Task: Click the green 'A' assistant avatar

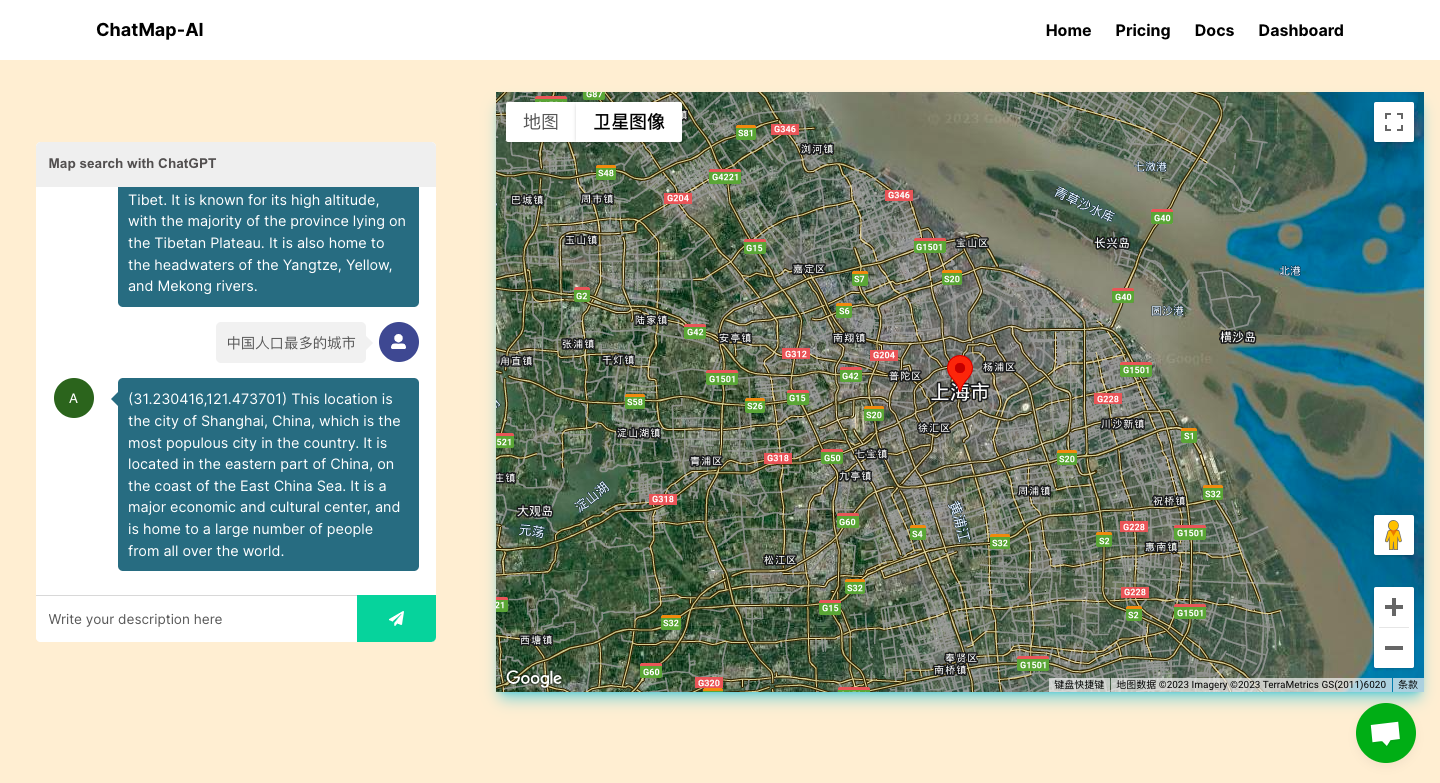Action: pos(74,398)
